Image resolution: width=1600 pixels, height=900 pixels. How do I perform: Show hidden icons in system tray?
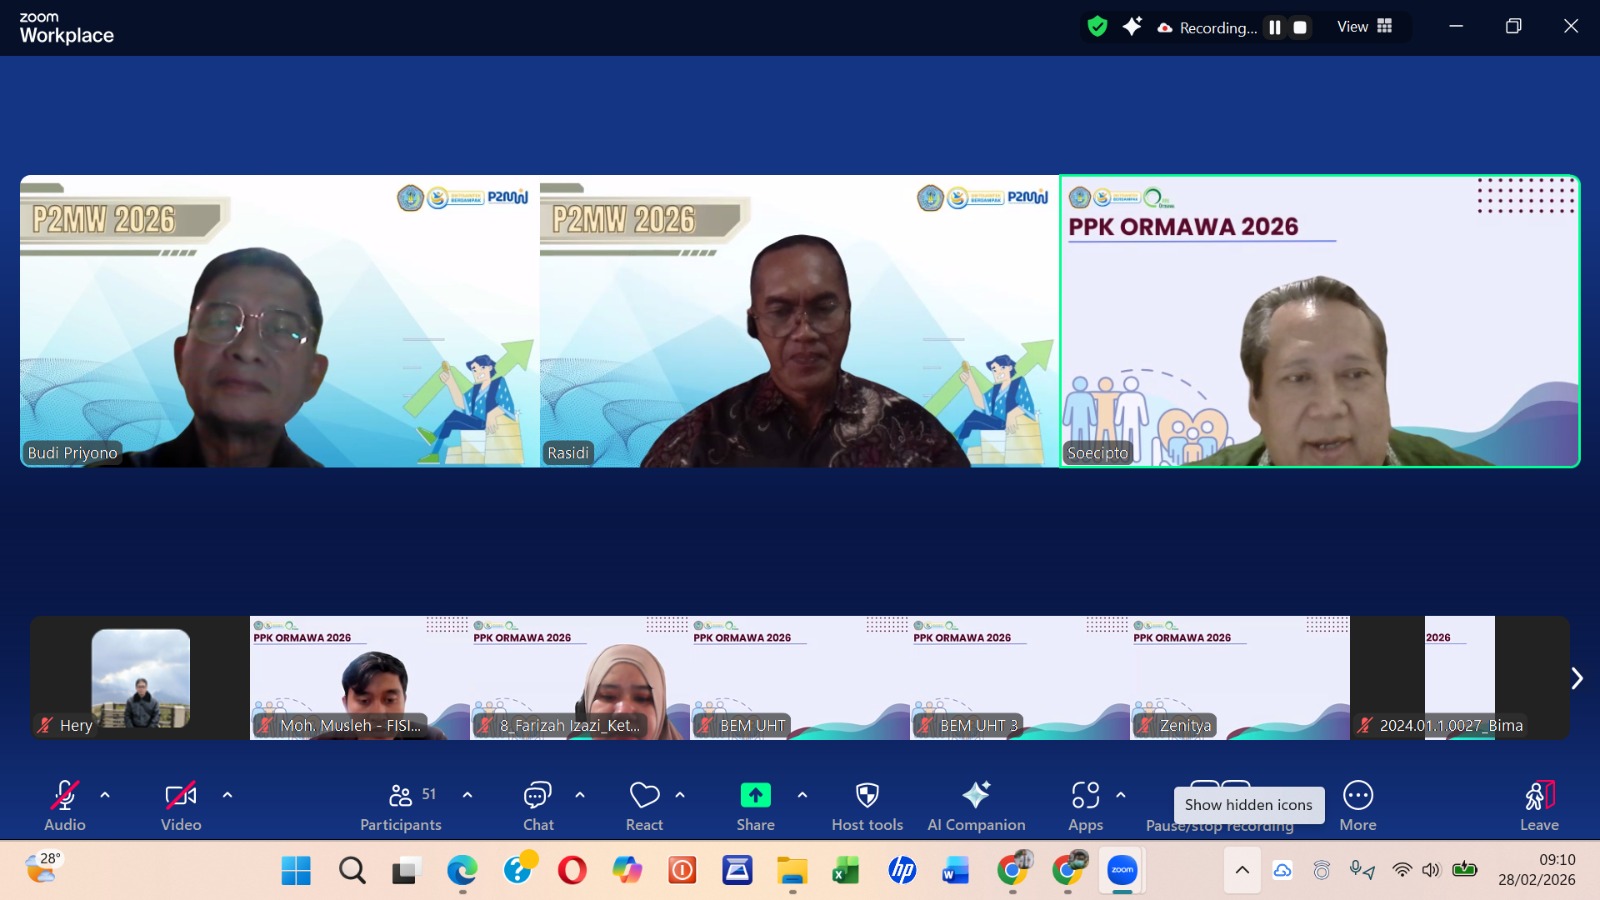tap(1242, 870)
